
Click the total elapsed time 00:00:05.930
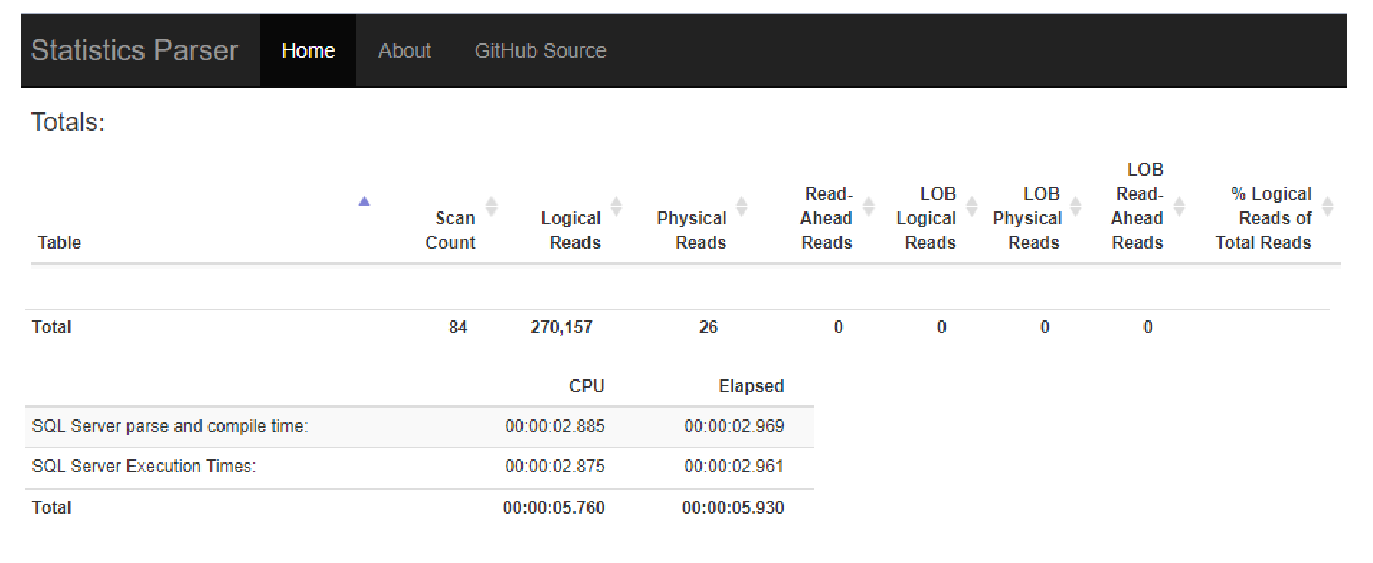733,508
